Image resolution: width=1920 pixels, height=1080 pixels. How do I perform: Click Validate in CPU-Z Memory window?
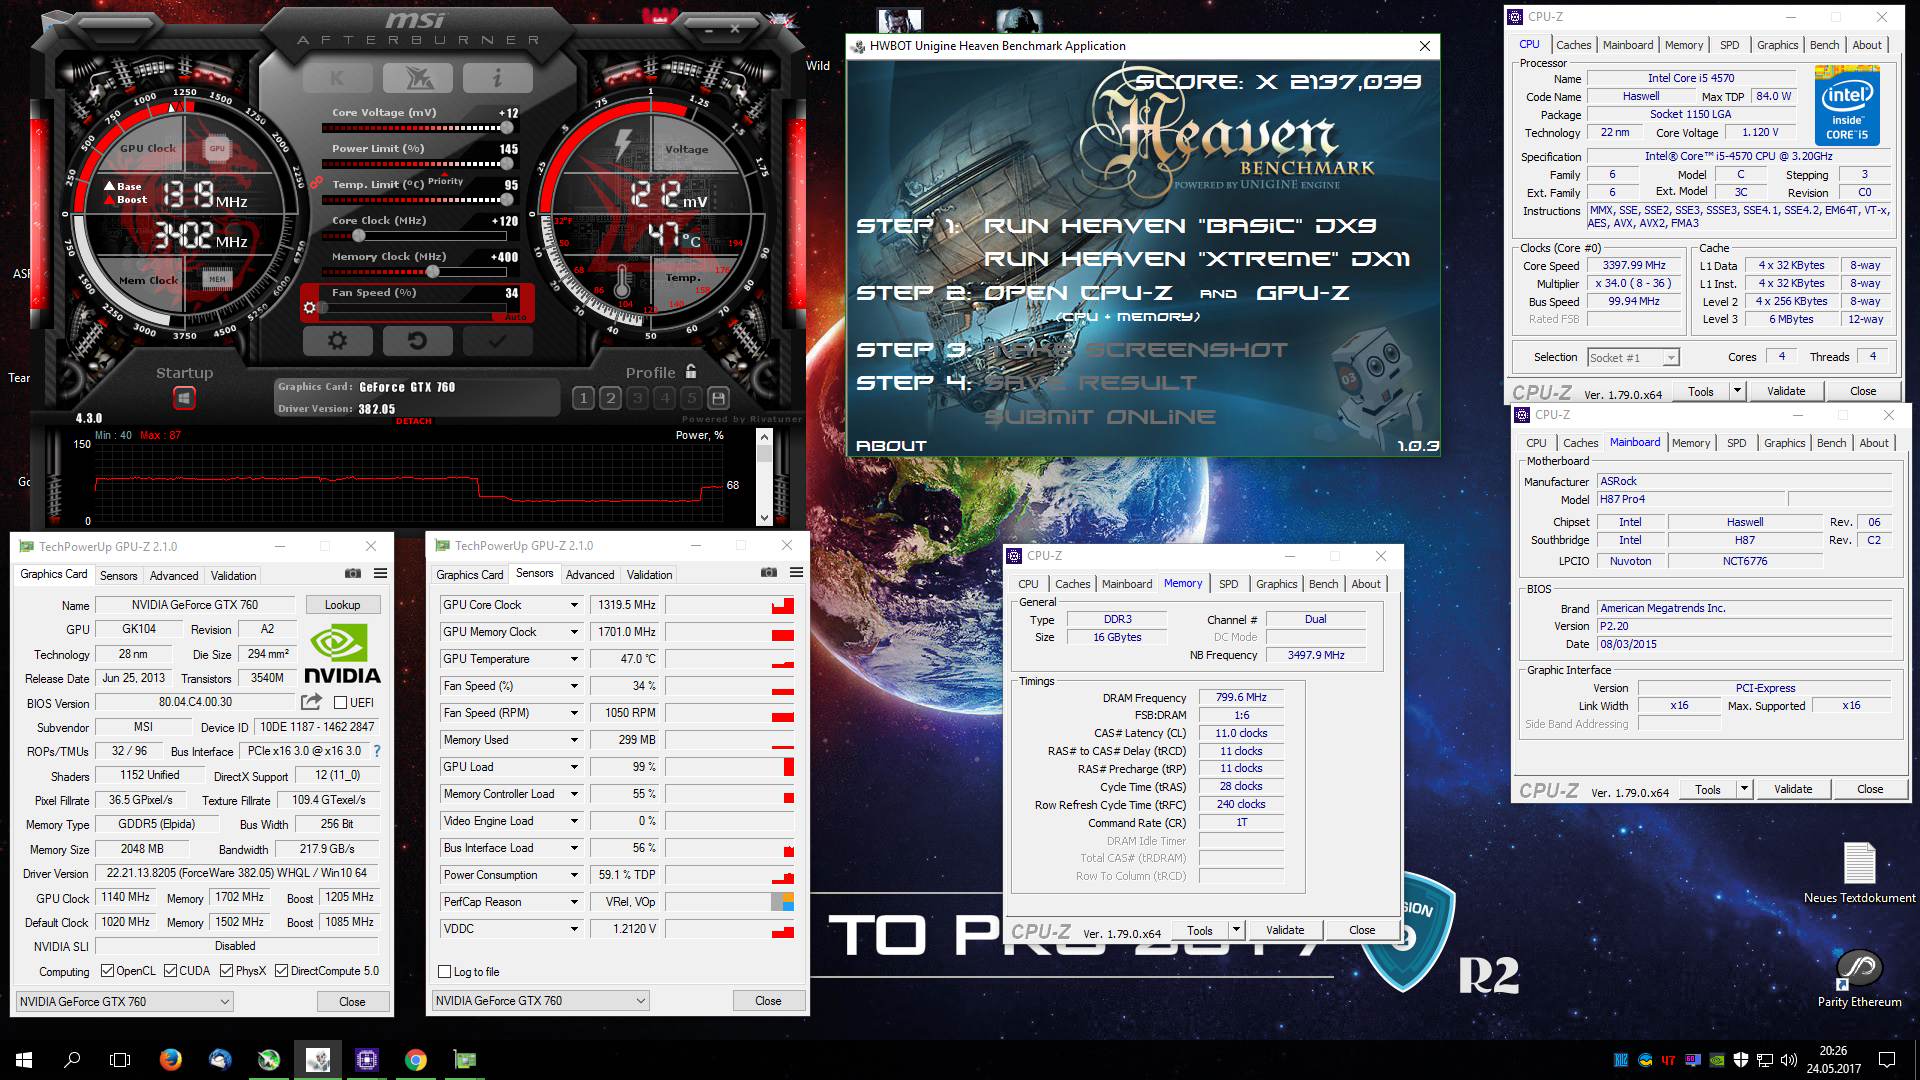pos(1285,930)
